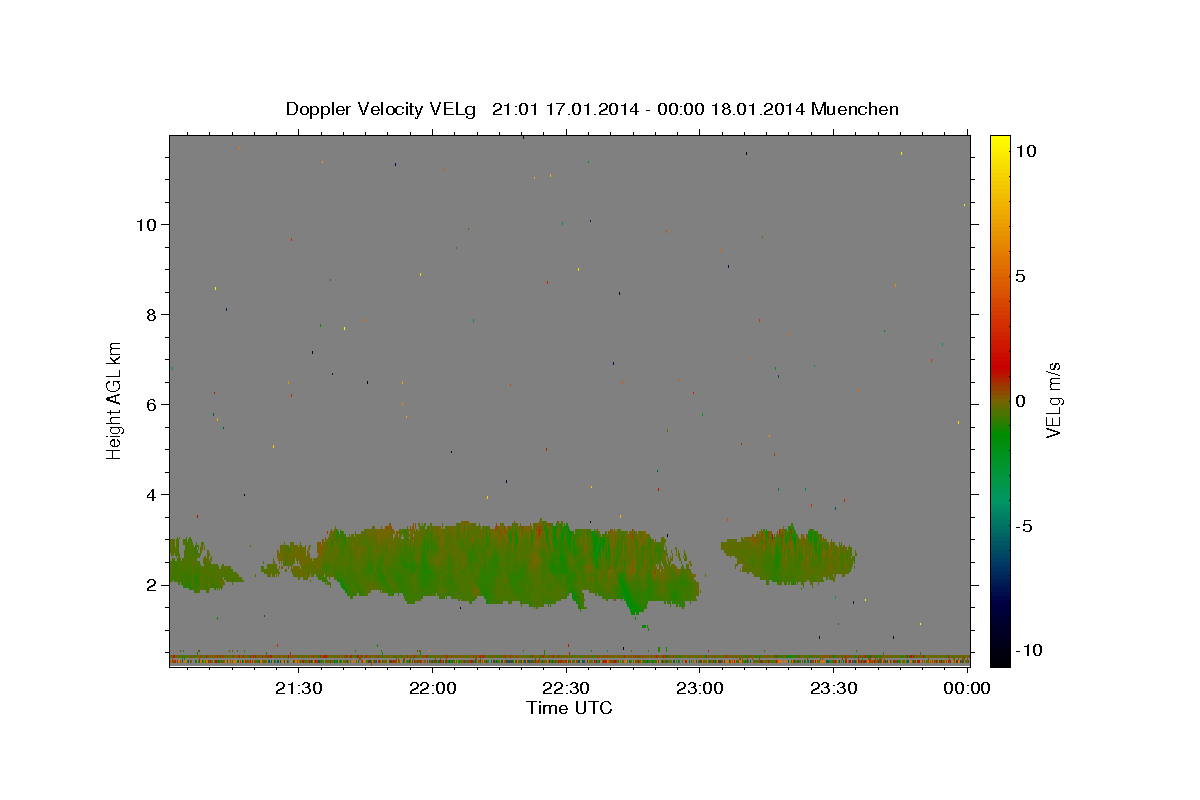Click the height tick label 4
The height and width of the screenshot is (800, 1200).
tap(152, 495)
